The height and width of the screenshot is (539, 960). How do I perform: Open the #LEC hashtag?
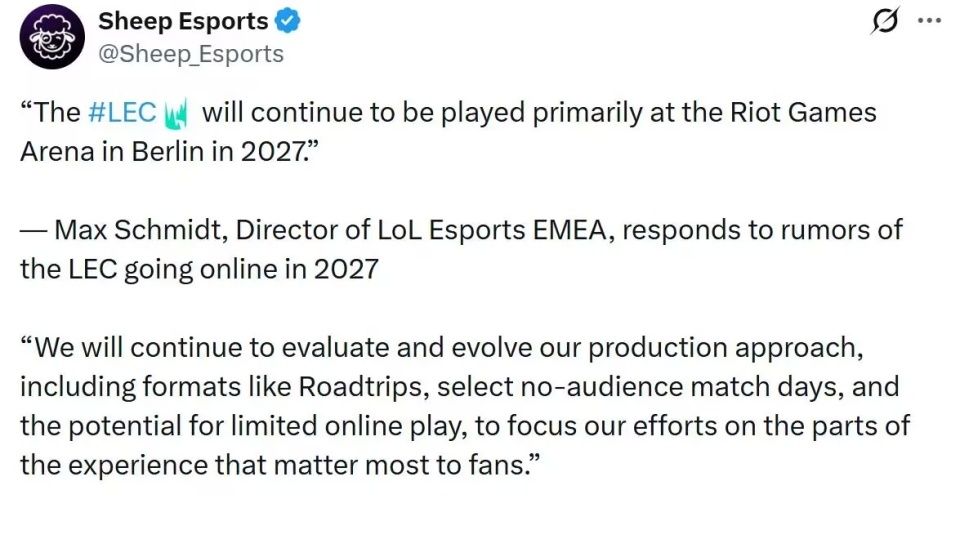click(x=122, y=112)
